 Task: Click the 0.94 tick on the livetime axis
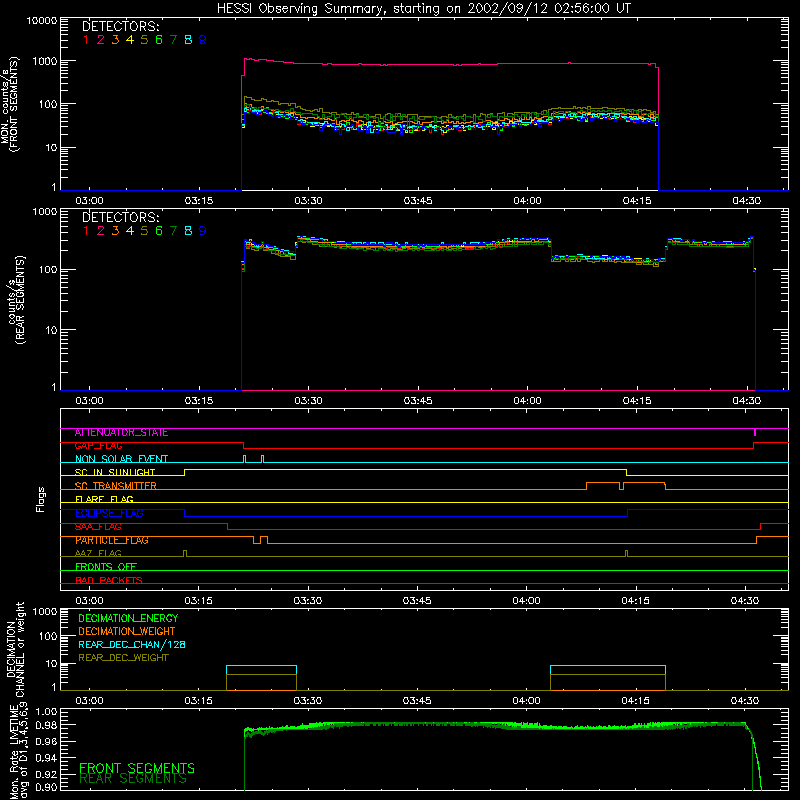tap(47, 758)
